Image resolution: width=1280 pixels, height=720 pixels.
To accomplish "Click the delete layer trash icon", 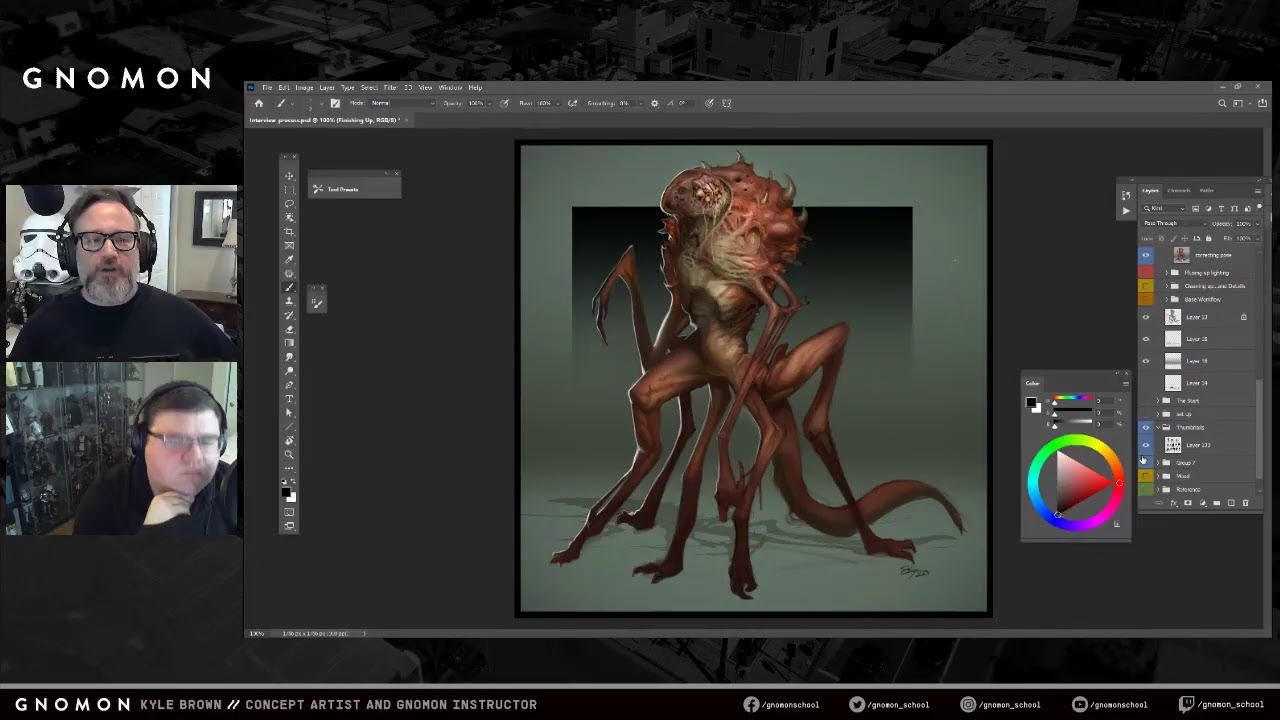I will pos(1245,503).
